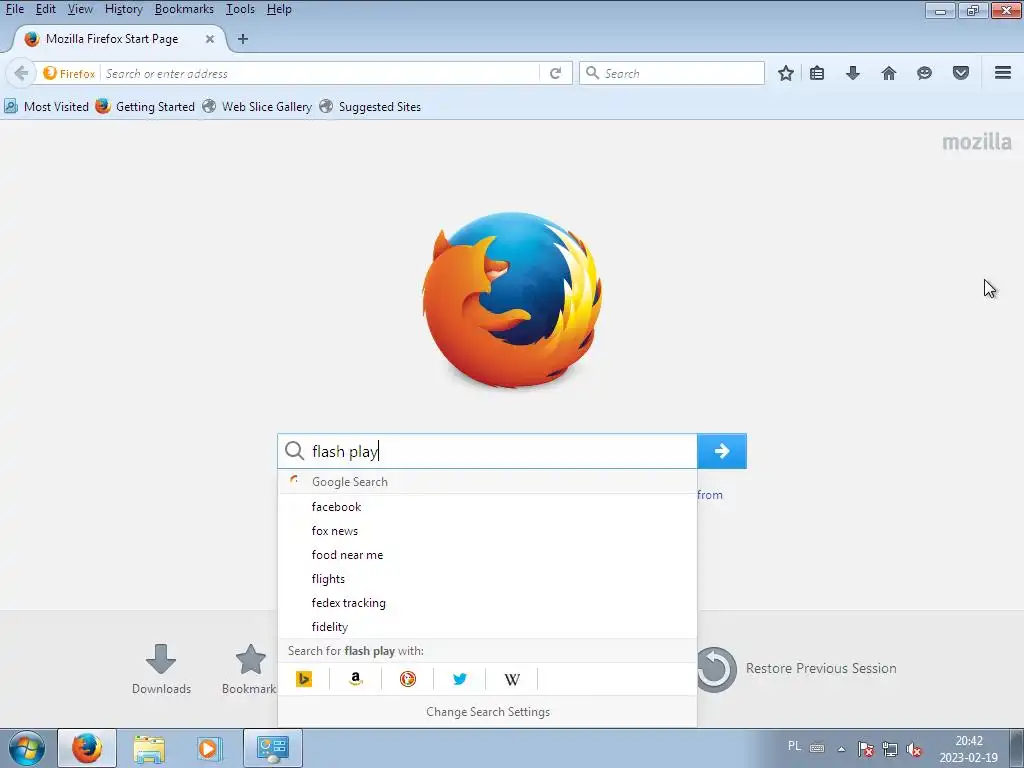Open the Tools menu

pyautogui.click(x=240, y=9)
